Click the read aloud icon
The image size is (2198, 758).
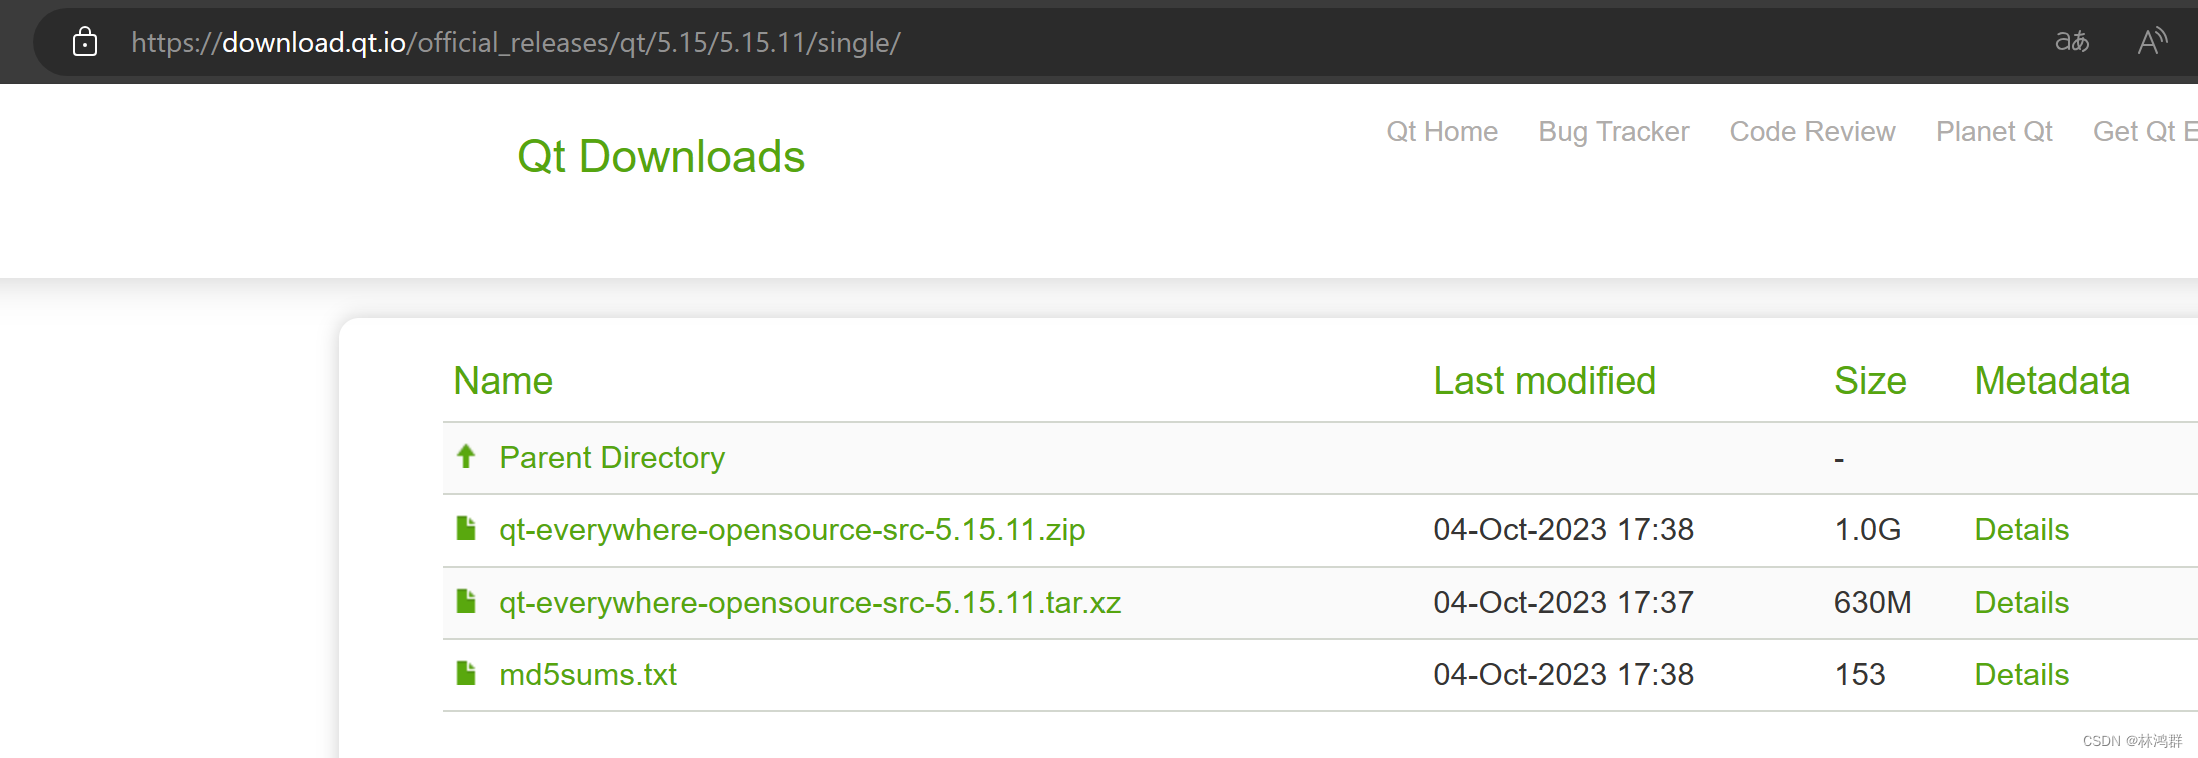[2151, 42]
